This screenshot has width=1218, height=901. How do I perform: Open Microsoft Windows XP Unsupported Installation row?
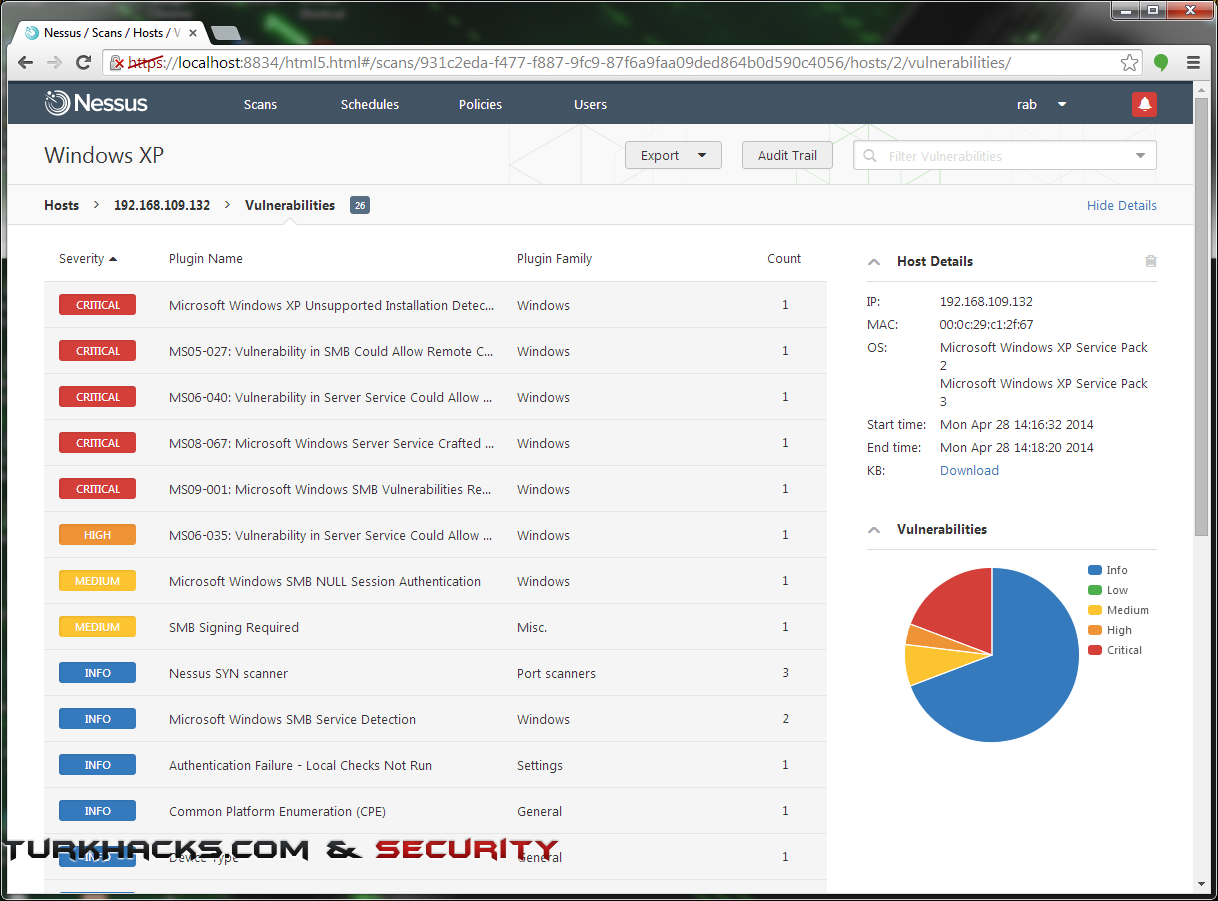435,305
